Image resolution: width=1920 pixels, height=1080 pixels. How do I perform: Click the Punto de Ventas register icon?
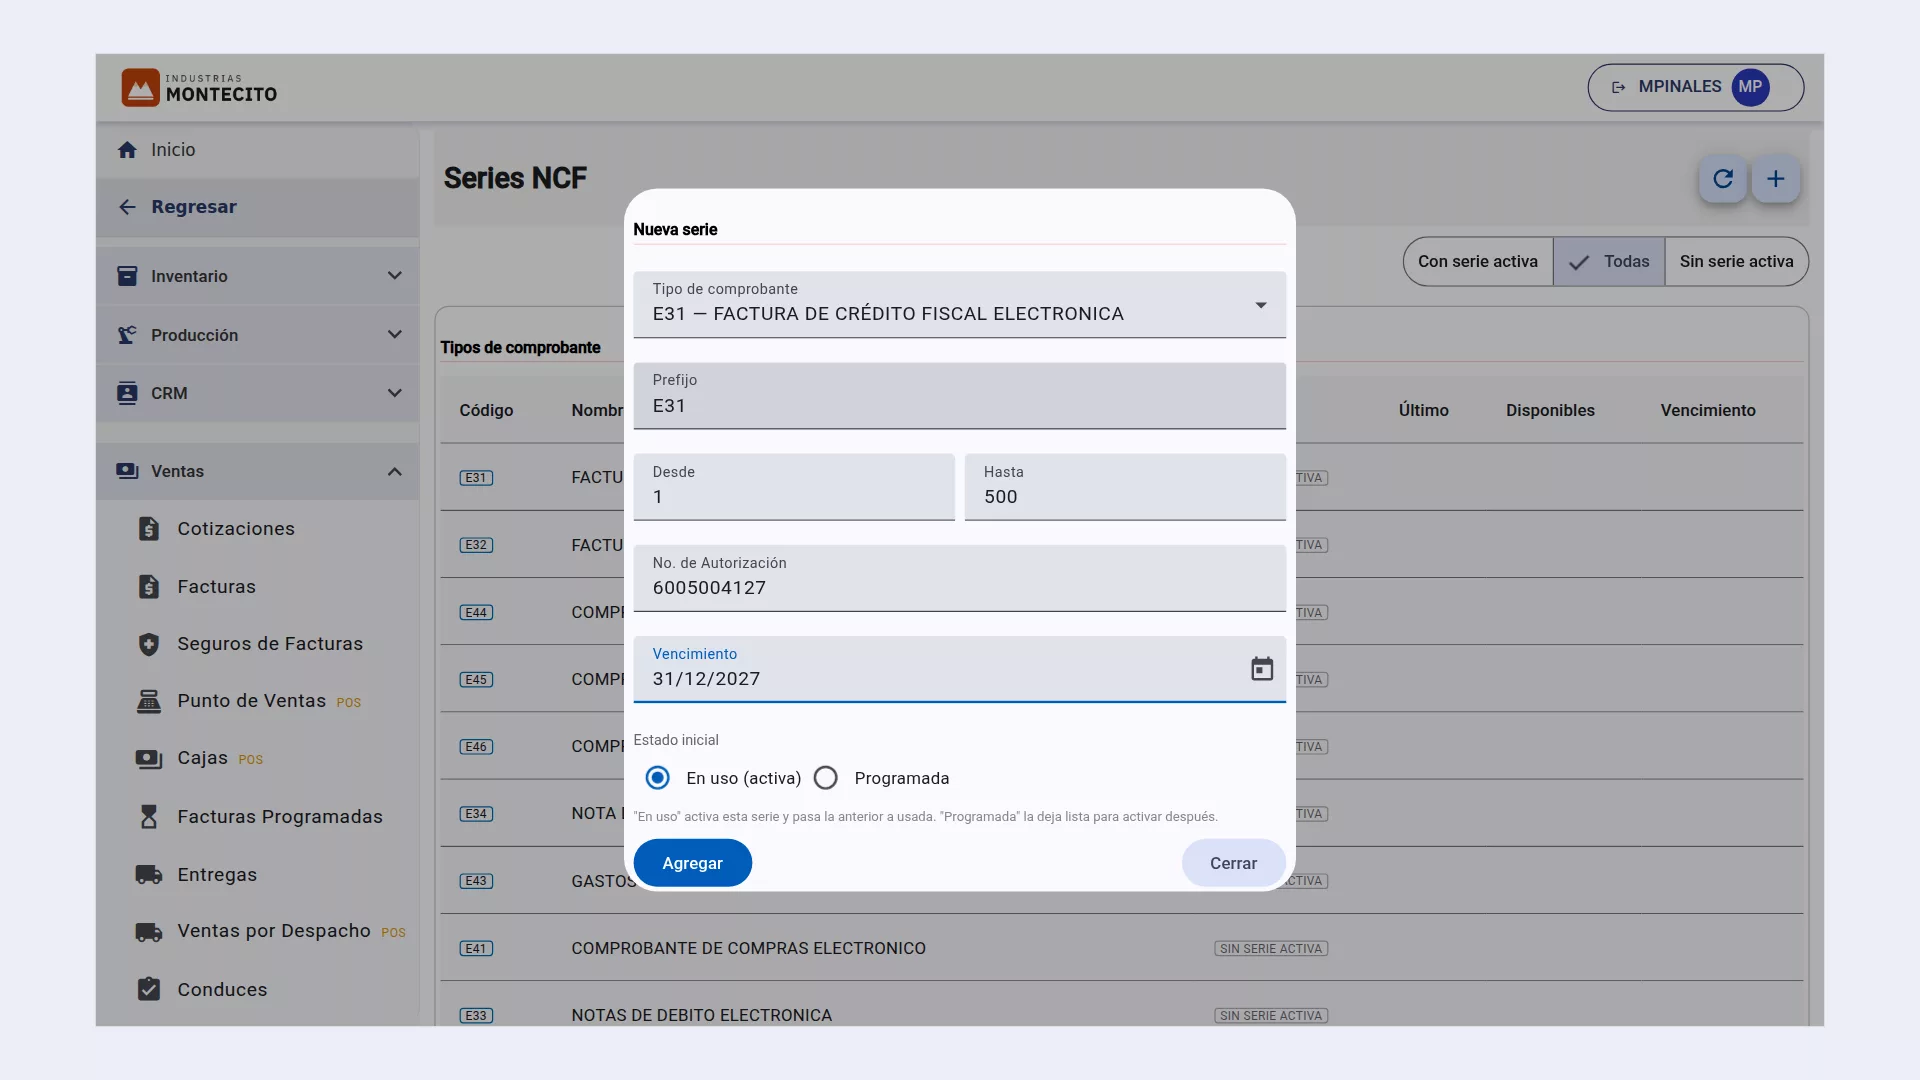pyautogui.click(x=149, y=701)
